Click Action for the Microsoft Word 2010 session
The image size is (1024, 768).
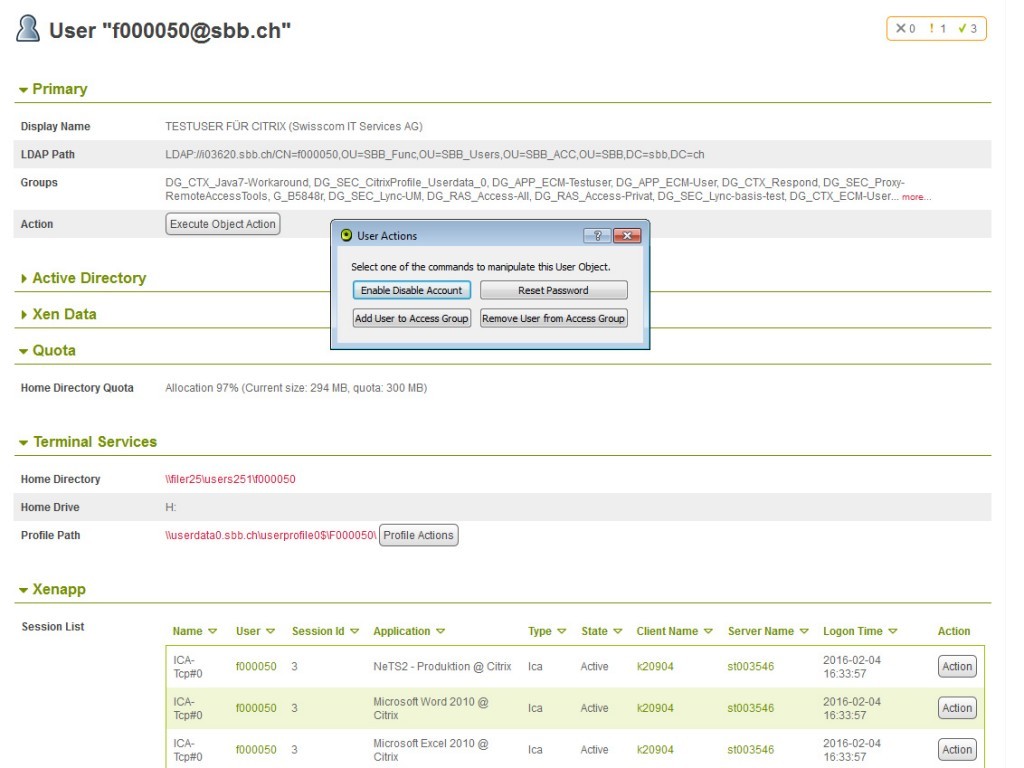956,708
